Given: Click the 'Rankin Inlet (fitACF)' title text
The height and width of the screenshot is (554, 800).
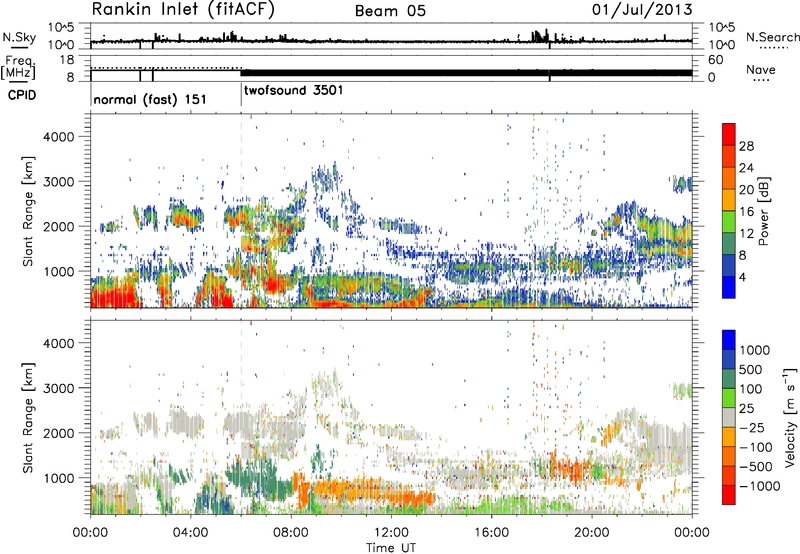Looking at the screenshot, I should [183, 10].
